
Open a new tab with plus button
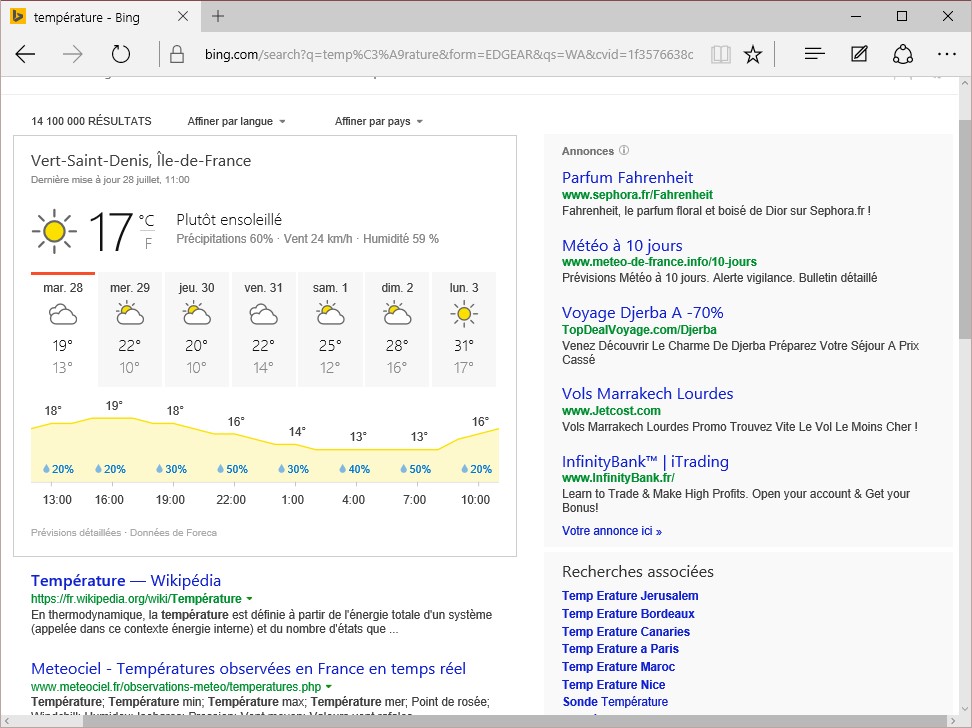pos(218,17)
